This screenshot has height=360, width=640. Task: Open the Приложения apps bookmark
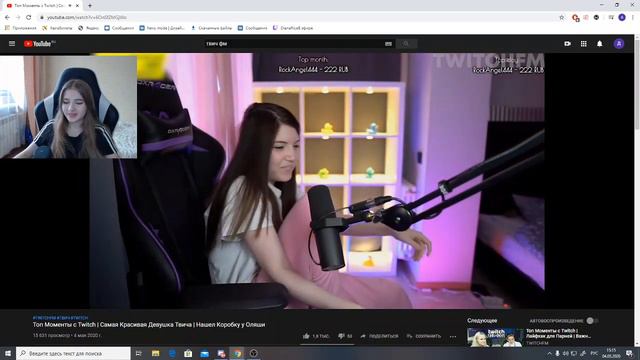[20, 28]
